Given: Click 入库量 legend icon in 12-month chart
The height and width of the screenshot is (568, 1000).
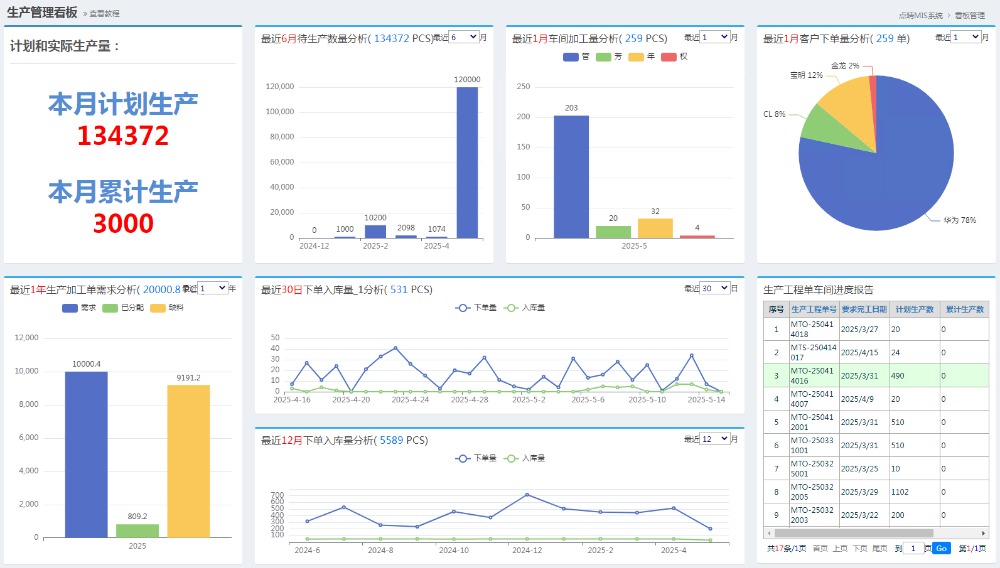Looking at the screenshot, I should point(512,458).
